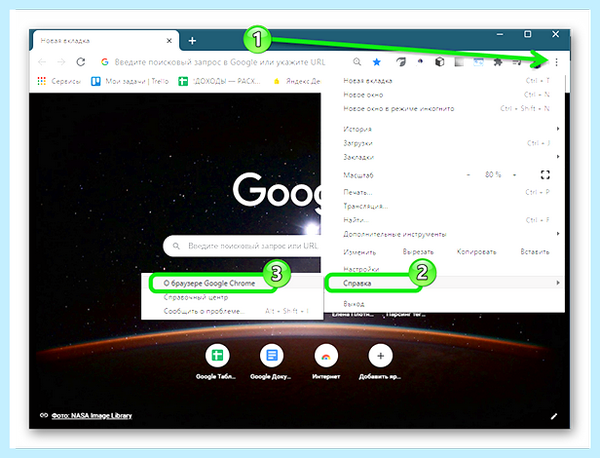Click the Google search box on page

(243, 246)
